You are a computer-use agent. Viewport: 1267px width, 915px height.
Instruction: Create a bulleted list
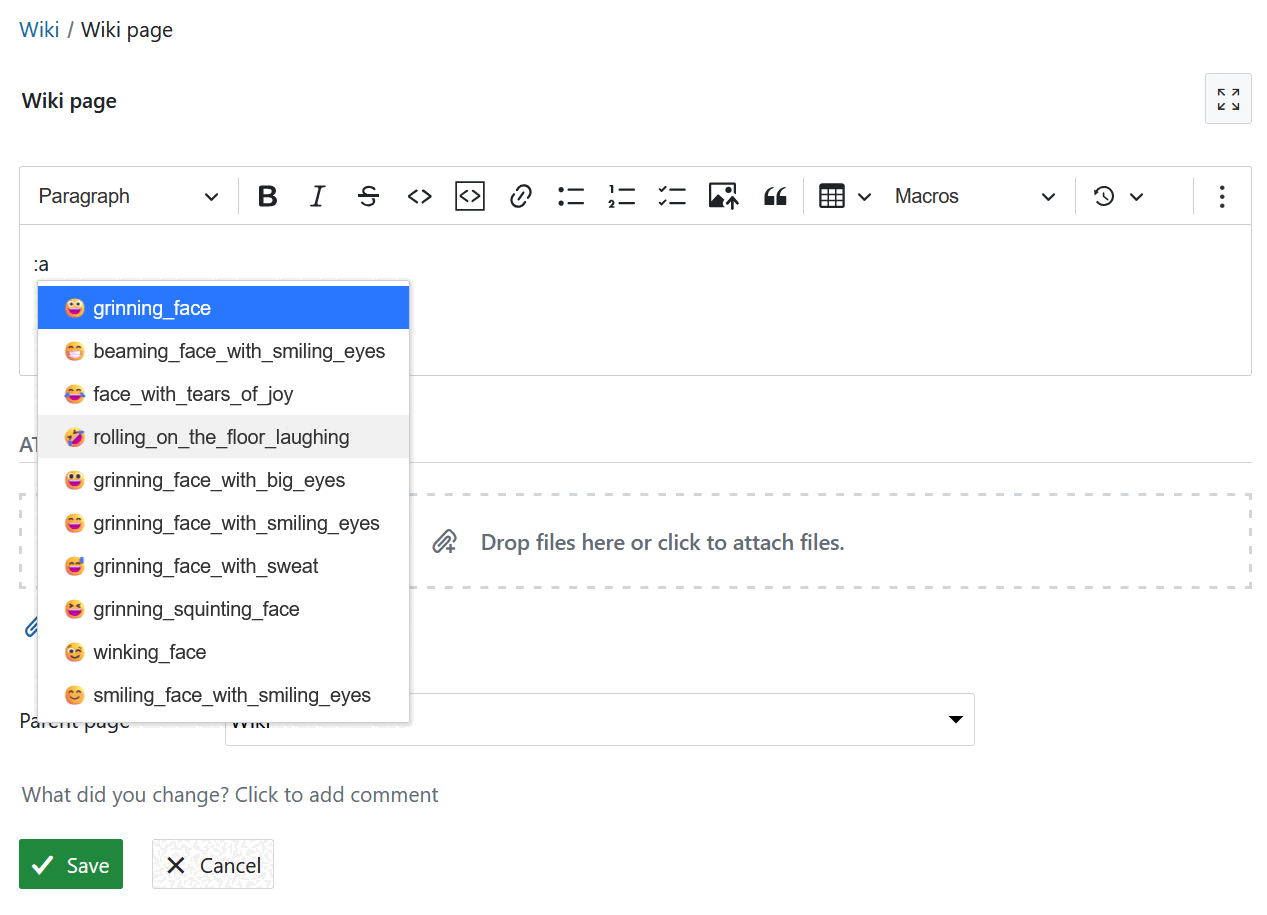[x=571, y=196]
